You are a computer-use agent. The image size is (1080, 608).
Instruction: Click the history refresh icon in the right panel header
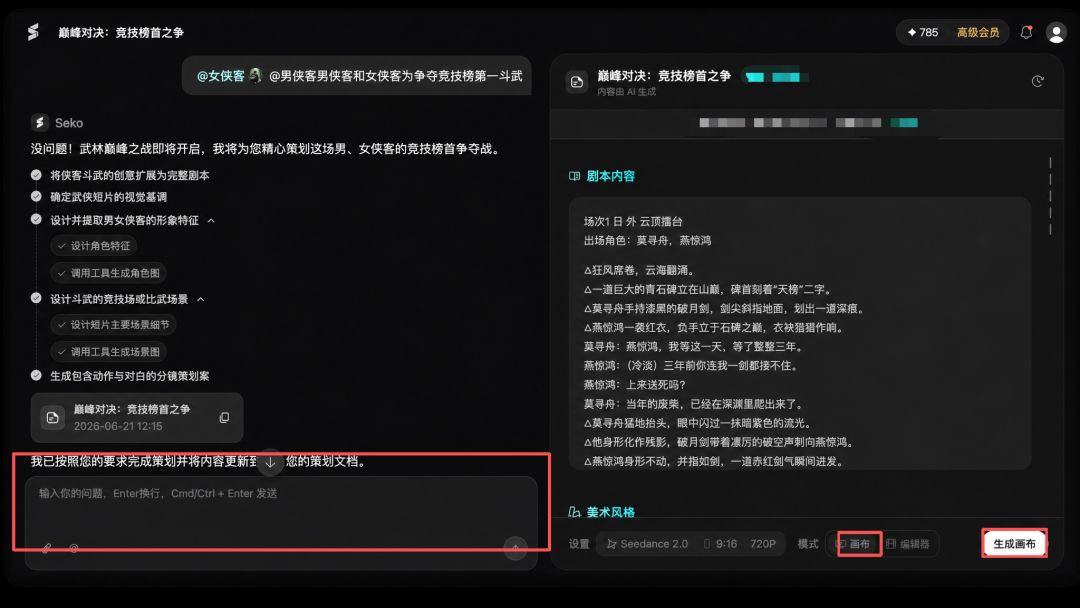tap(1037, 81)
